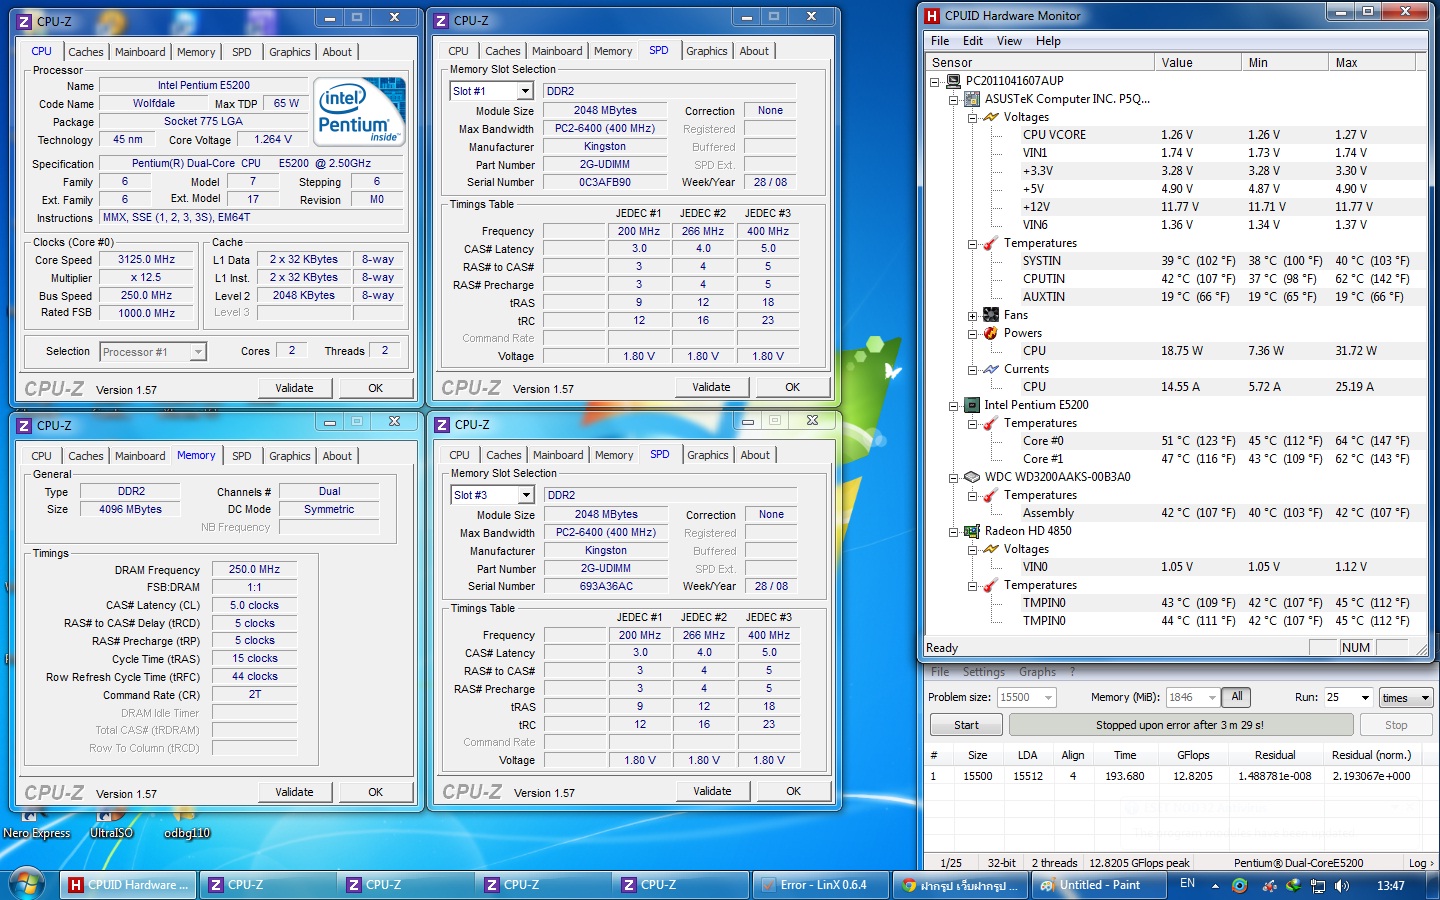Viewport: 1440px width, 900px height.
Task: Click the EN language indicator on the taskbar
Action: 1187,884
